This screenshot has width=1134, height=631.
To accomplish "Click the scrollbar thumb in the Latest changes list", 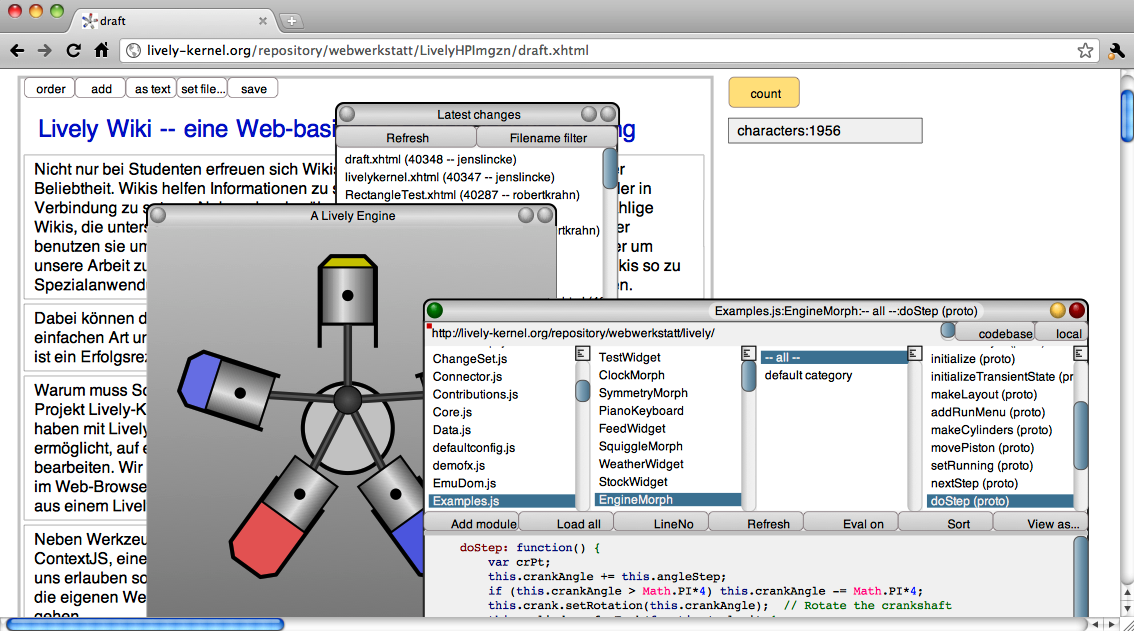I will (x=610, y=168).
